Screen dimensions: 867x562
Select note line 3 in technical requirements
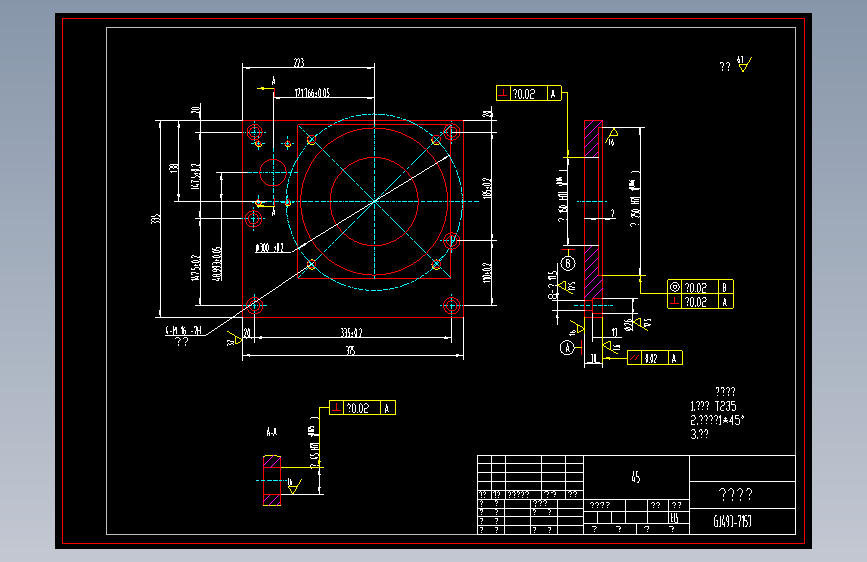tap(699, 434)
